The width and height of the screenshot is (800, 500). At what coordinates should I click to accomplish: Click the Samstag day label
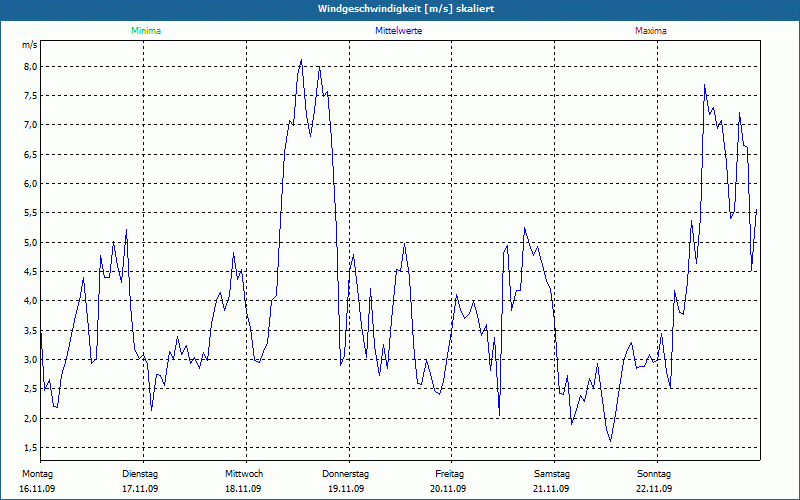point(552,474)
